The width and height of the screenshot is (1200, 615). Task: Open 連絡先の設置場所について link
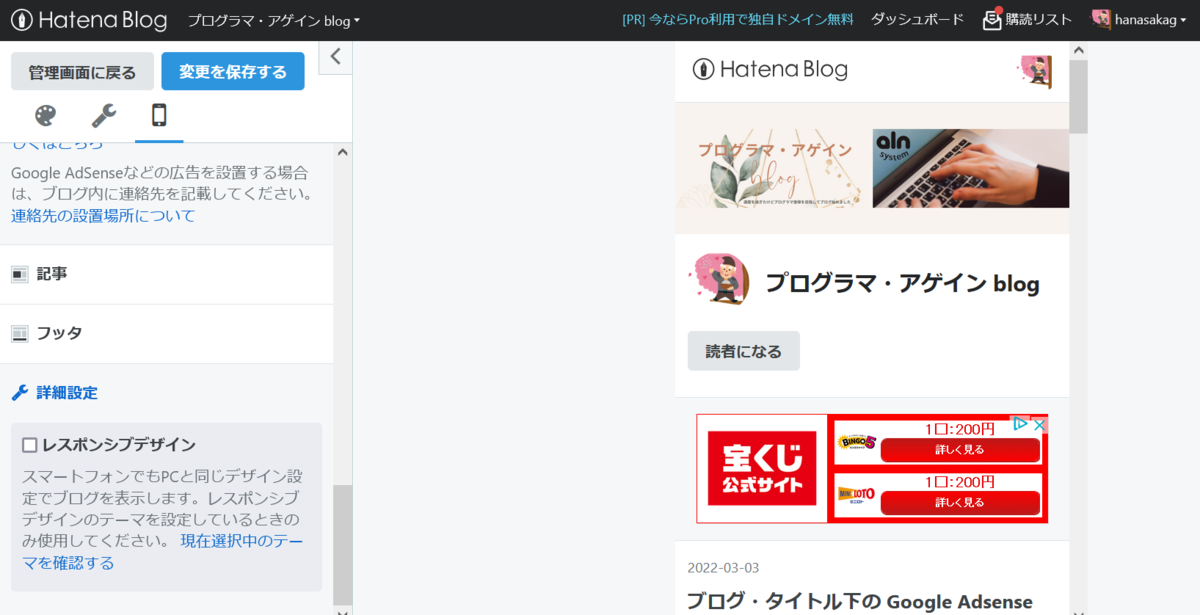(103, 216)
